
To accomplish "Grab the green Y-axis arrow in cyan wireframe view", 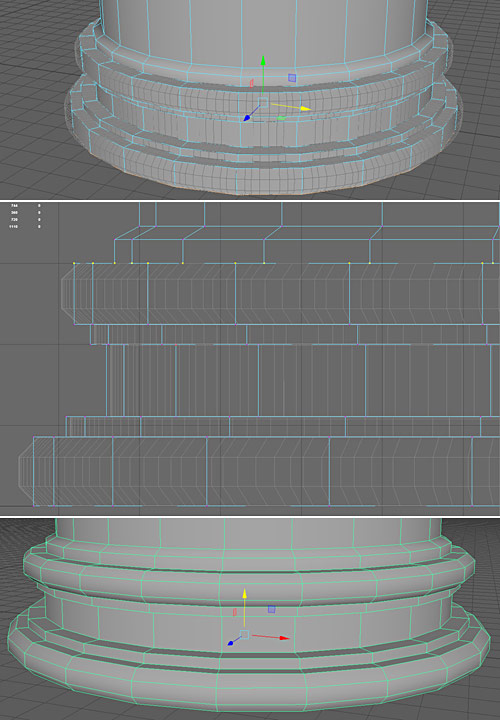I will (263, 60).
